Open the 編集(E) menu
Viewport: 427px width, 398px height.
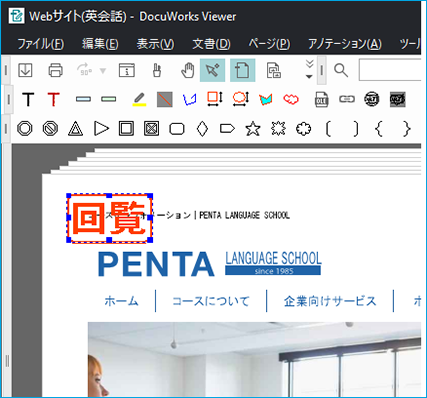[100, 44]
